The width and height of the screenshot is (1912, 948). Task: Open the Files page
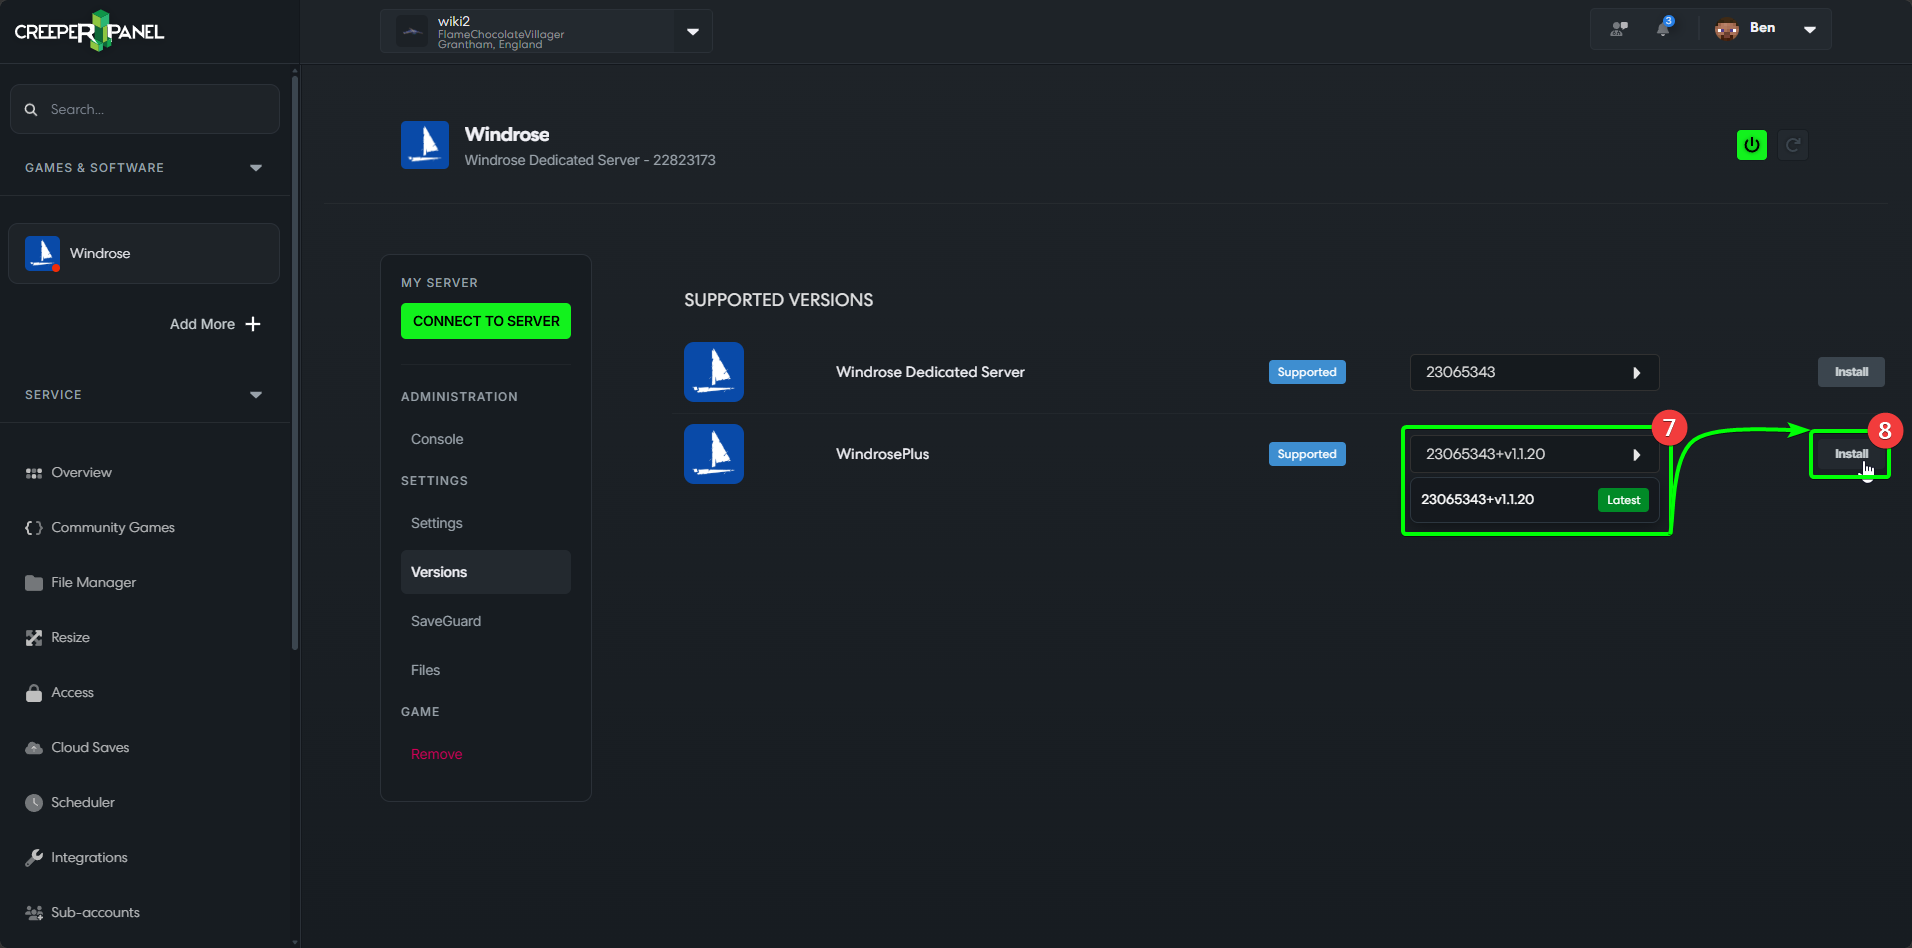[x=426, y=670]
